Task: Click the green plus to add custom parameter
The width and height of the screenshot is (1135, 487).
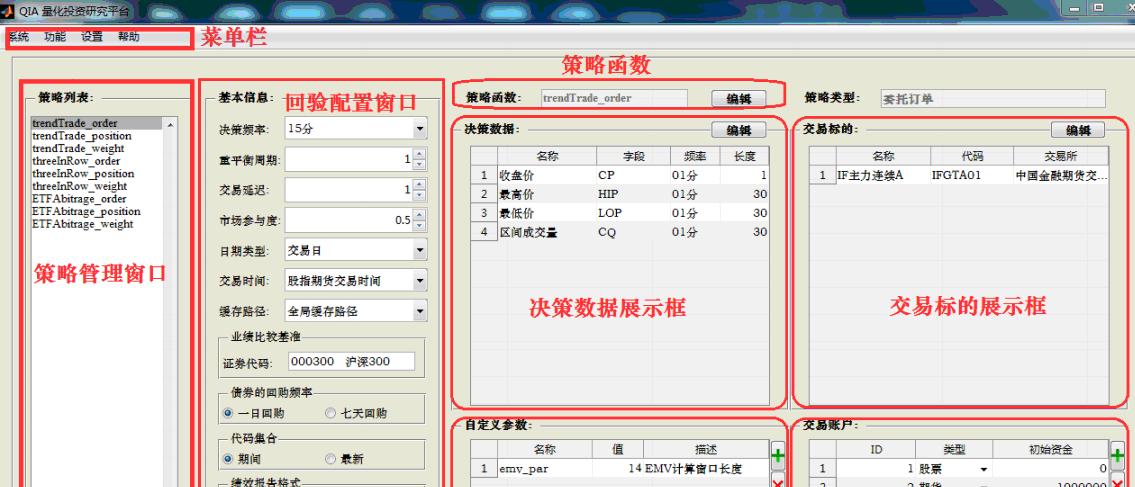Action: 778,454
